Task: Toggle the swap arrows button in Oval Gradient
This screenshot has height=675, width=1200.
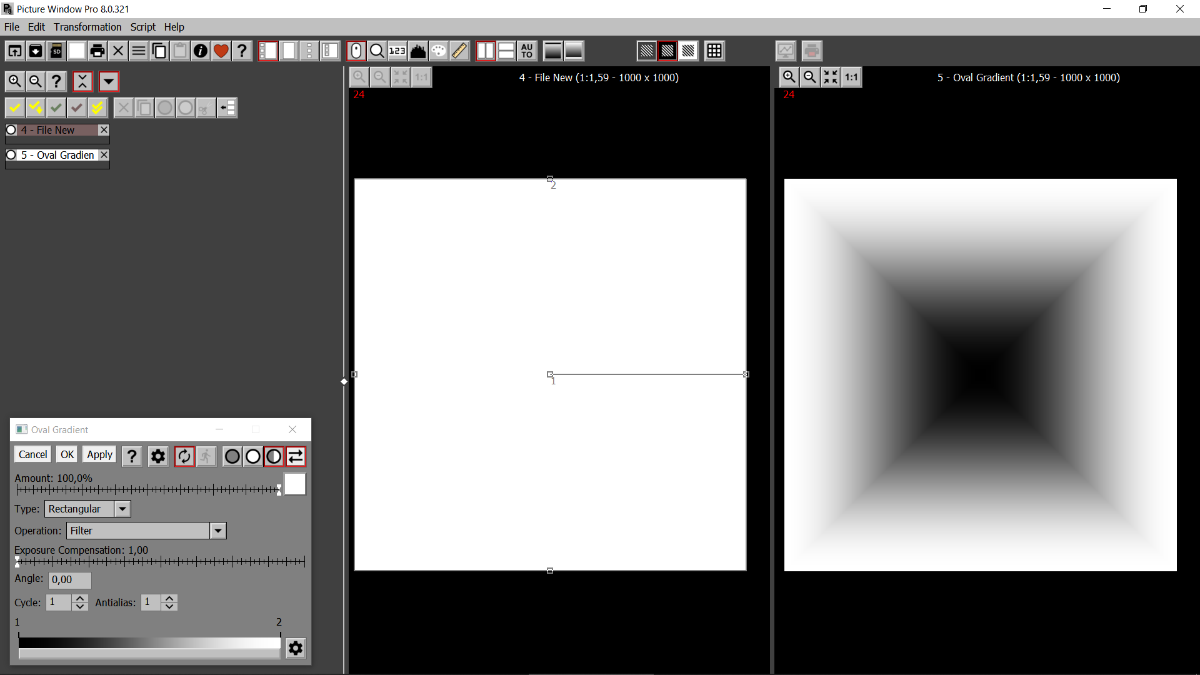Action: point(295,456)
